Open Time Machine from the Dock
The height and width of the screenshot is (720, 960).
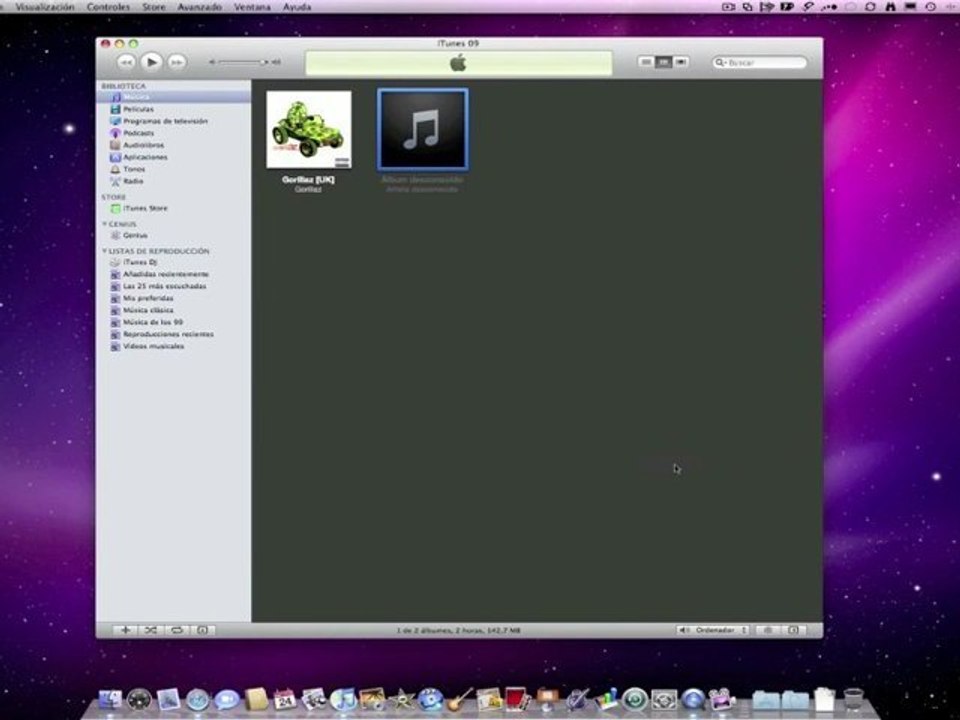coord(635,699)
